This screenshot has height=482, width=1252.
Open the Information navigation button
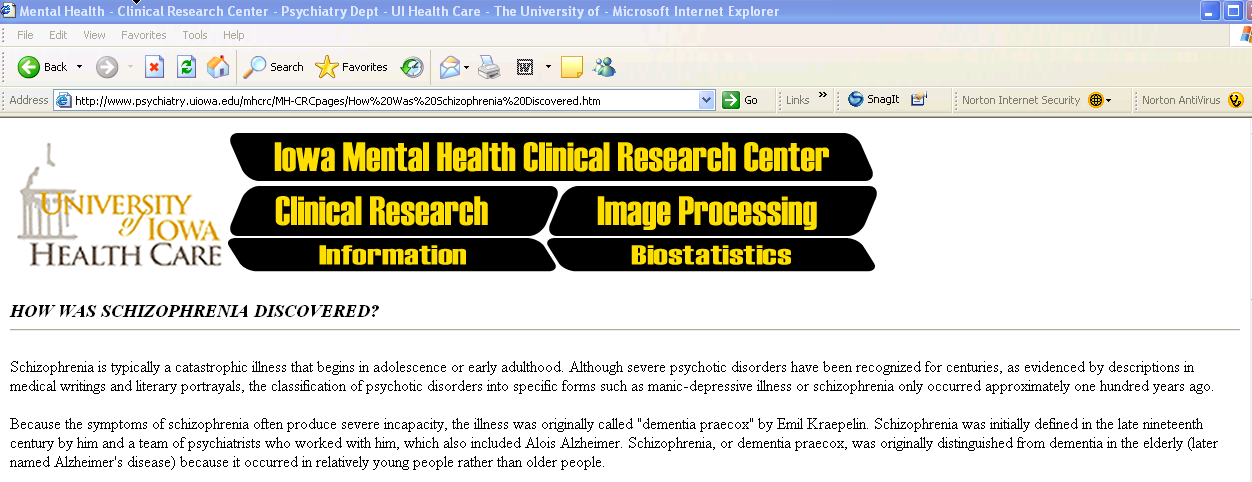[391, 255]
